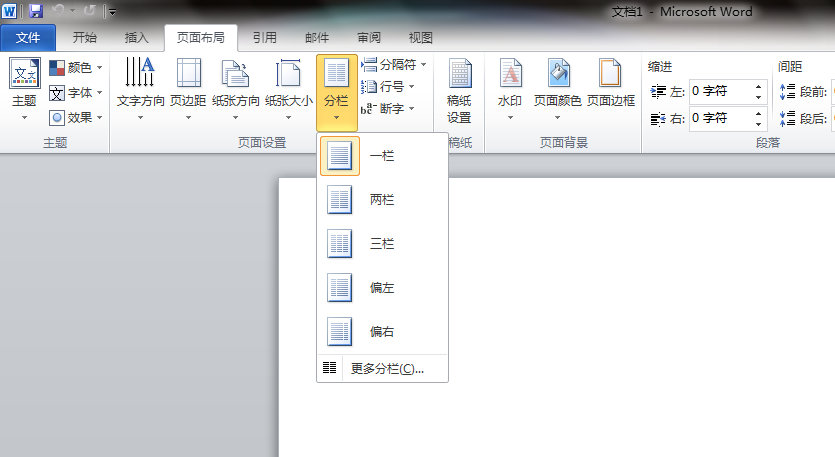Click the Three columns thumbnail icon
The image size is (835, 457).
pyautogui.click(x=340, y=244)
